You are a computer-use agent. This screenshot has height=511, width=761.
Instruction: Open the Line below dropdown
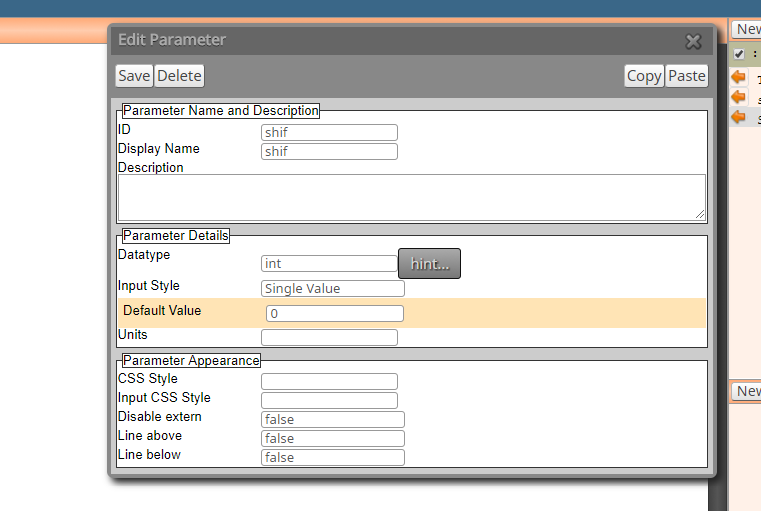click(x=333, y=457)
